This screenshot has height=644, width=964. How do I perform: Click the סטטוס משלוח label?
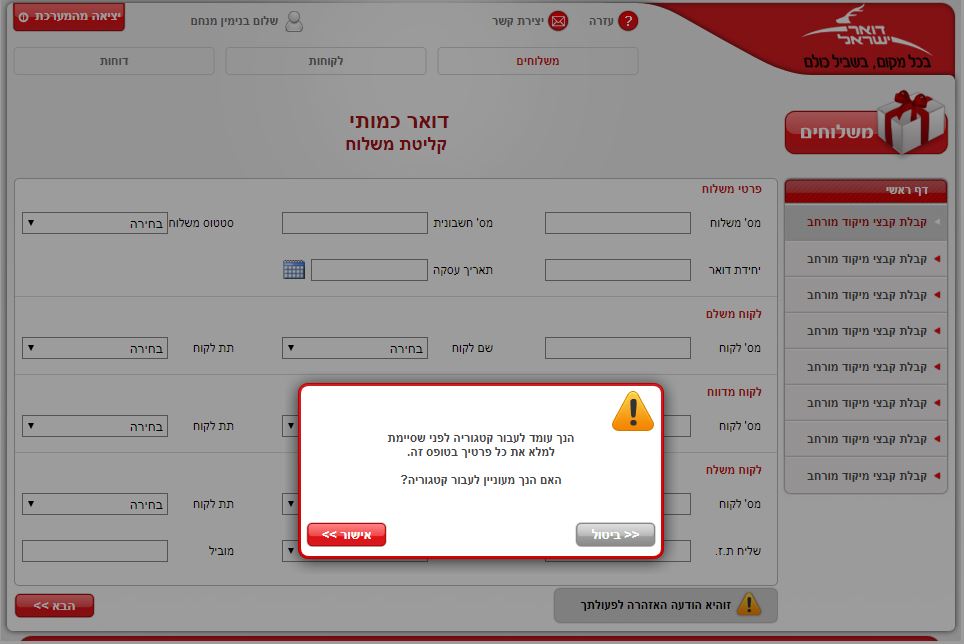201,223
